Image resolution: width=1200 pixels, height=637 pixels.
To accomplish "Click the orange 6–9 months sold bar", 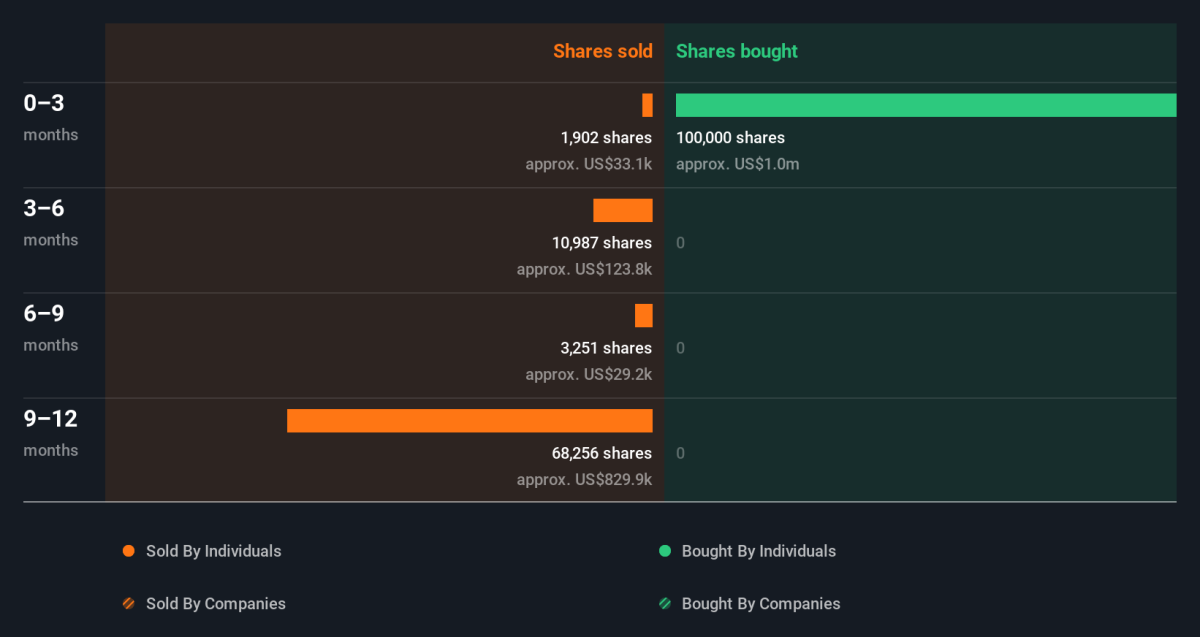I will (x=643, y=316).
